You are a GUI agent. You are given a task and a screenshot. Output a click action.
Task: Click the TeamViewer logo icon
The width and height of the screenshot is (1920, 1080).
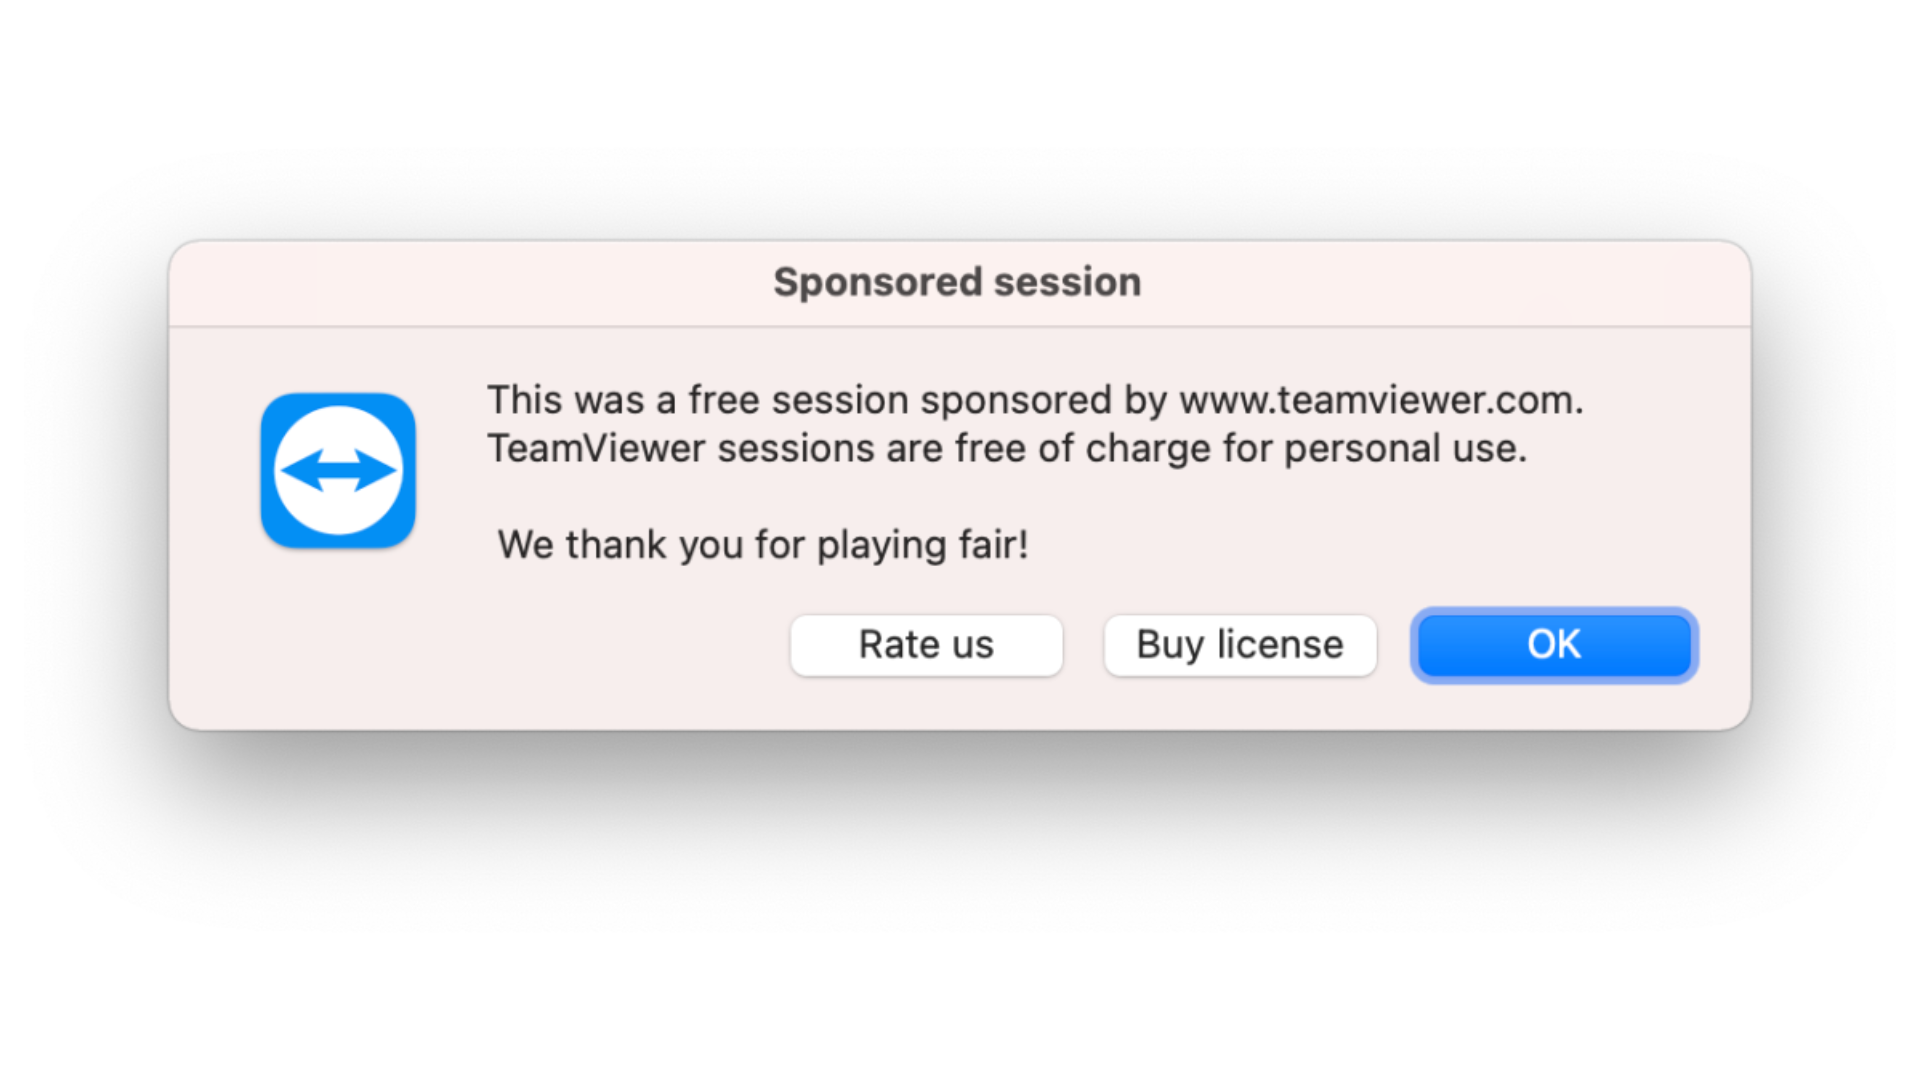(338, 471)
